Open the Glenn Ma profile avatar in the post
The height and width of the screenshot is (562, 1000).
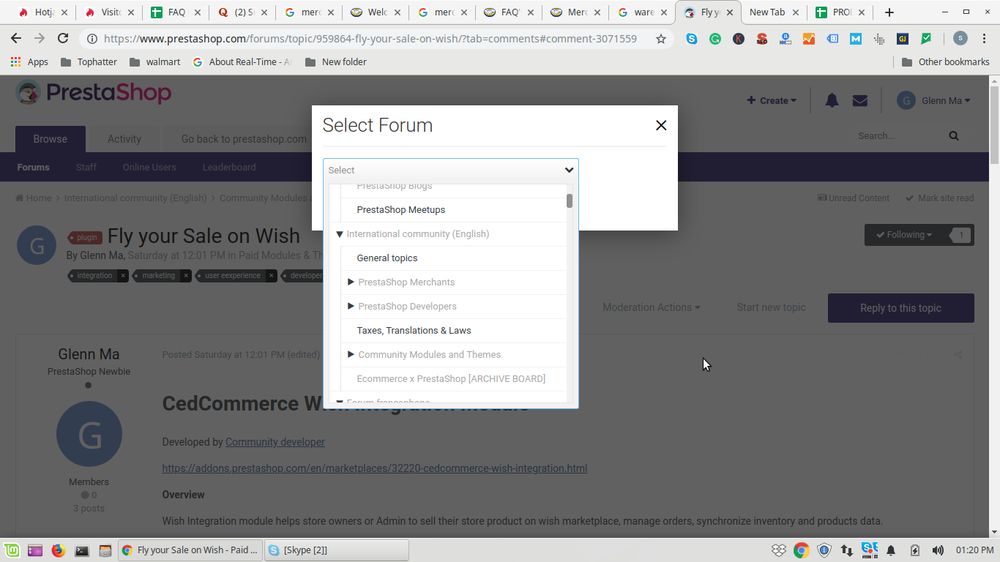(89, 434)
